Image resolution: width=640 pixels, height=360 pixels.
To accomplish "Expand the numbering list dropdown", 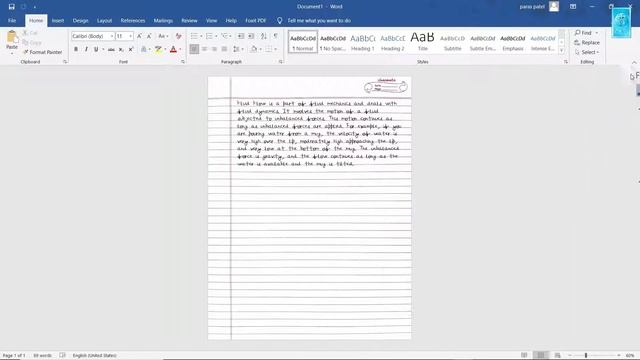I will [x=216, y=36].
